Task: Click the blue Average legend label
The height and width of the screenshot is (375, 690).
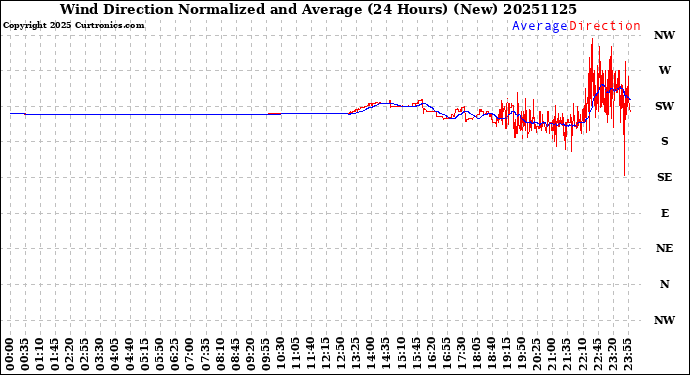Action: pos(540,26)
